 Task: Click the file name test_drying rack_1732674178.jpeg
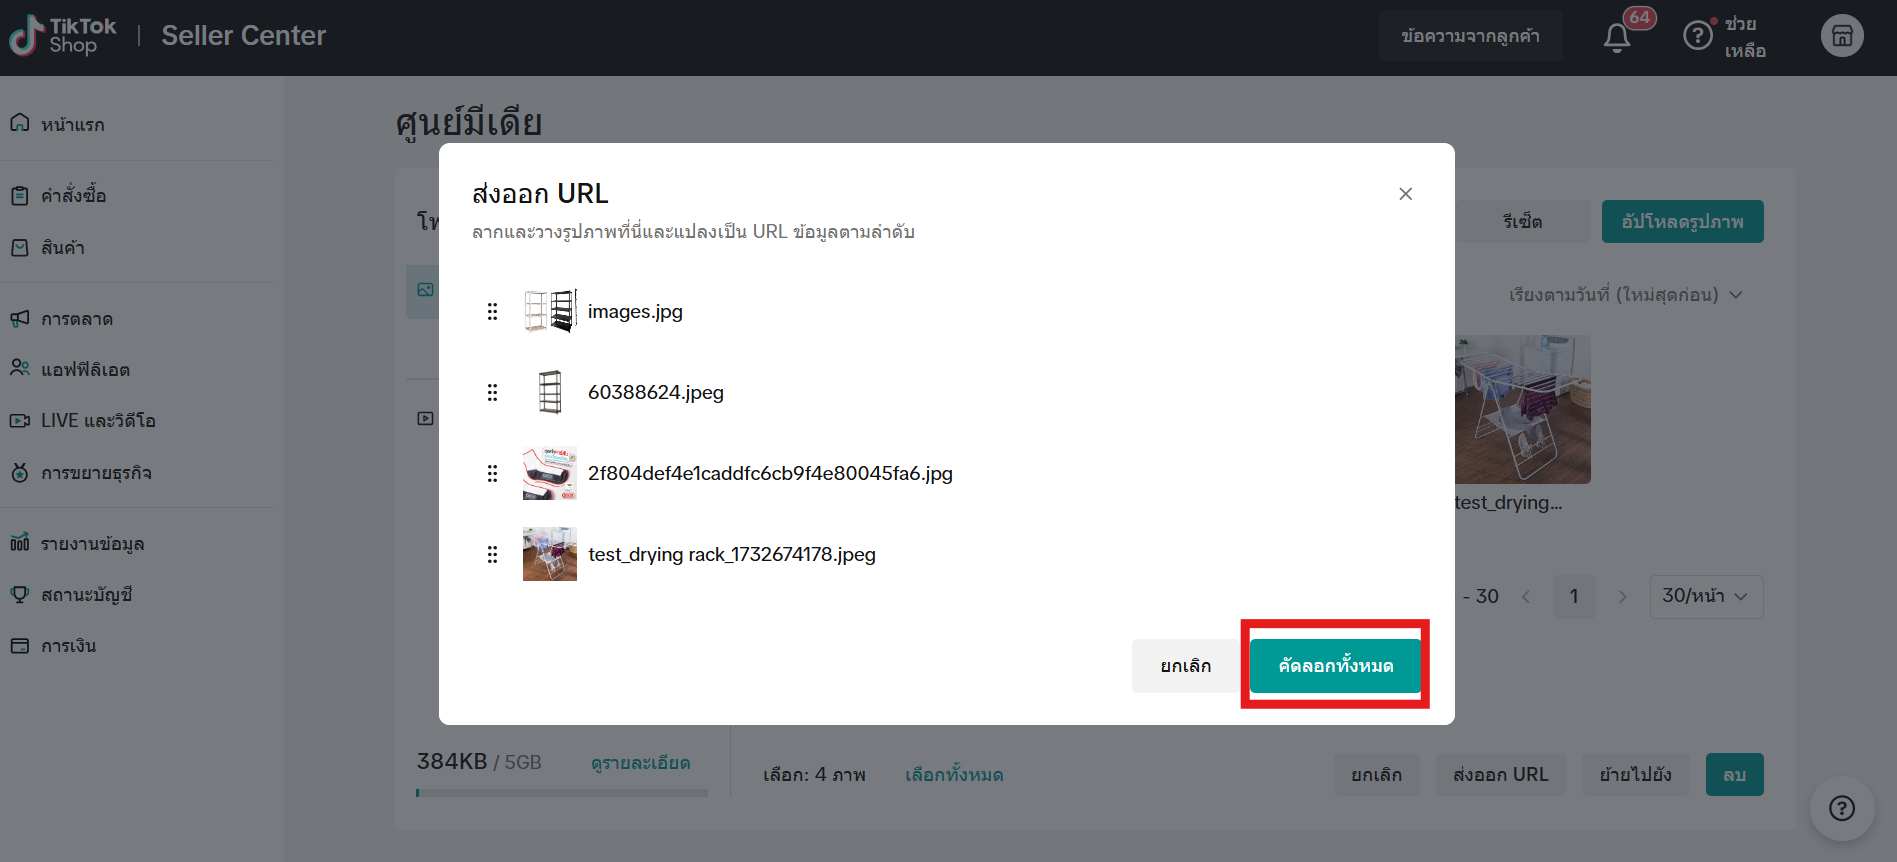(x=732, y=554)
